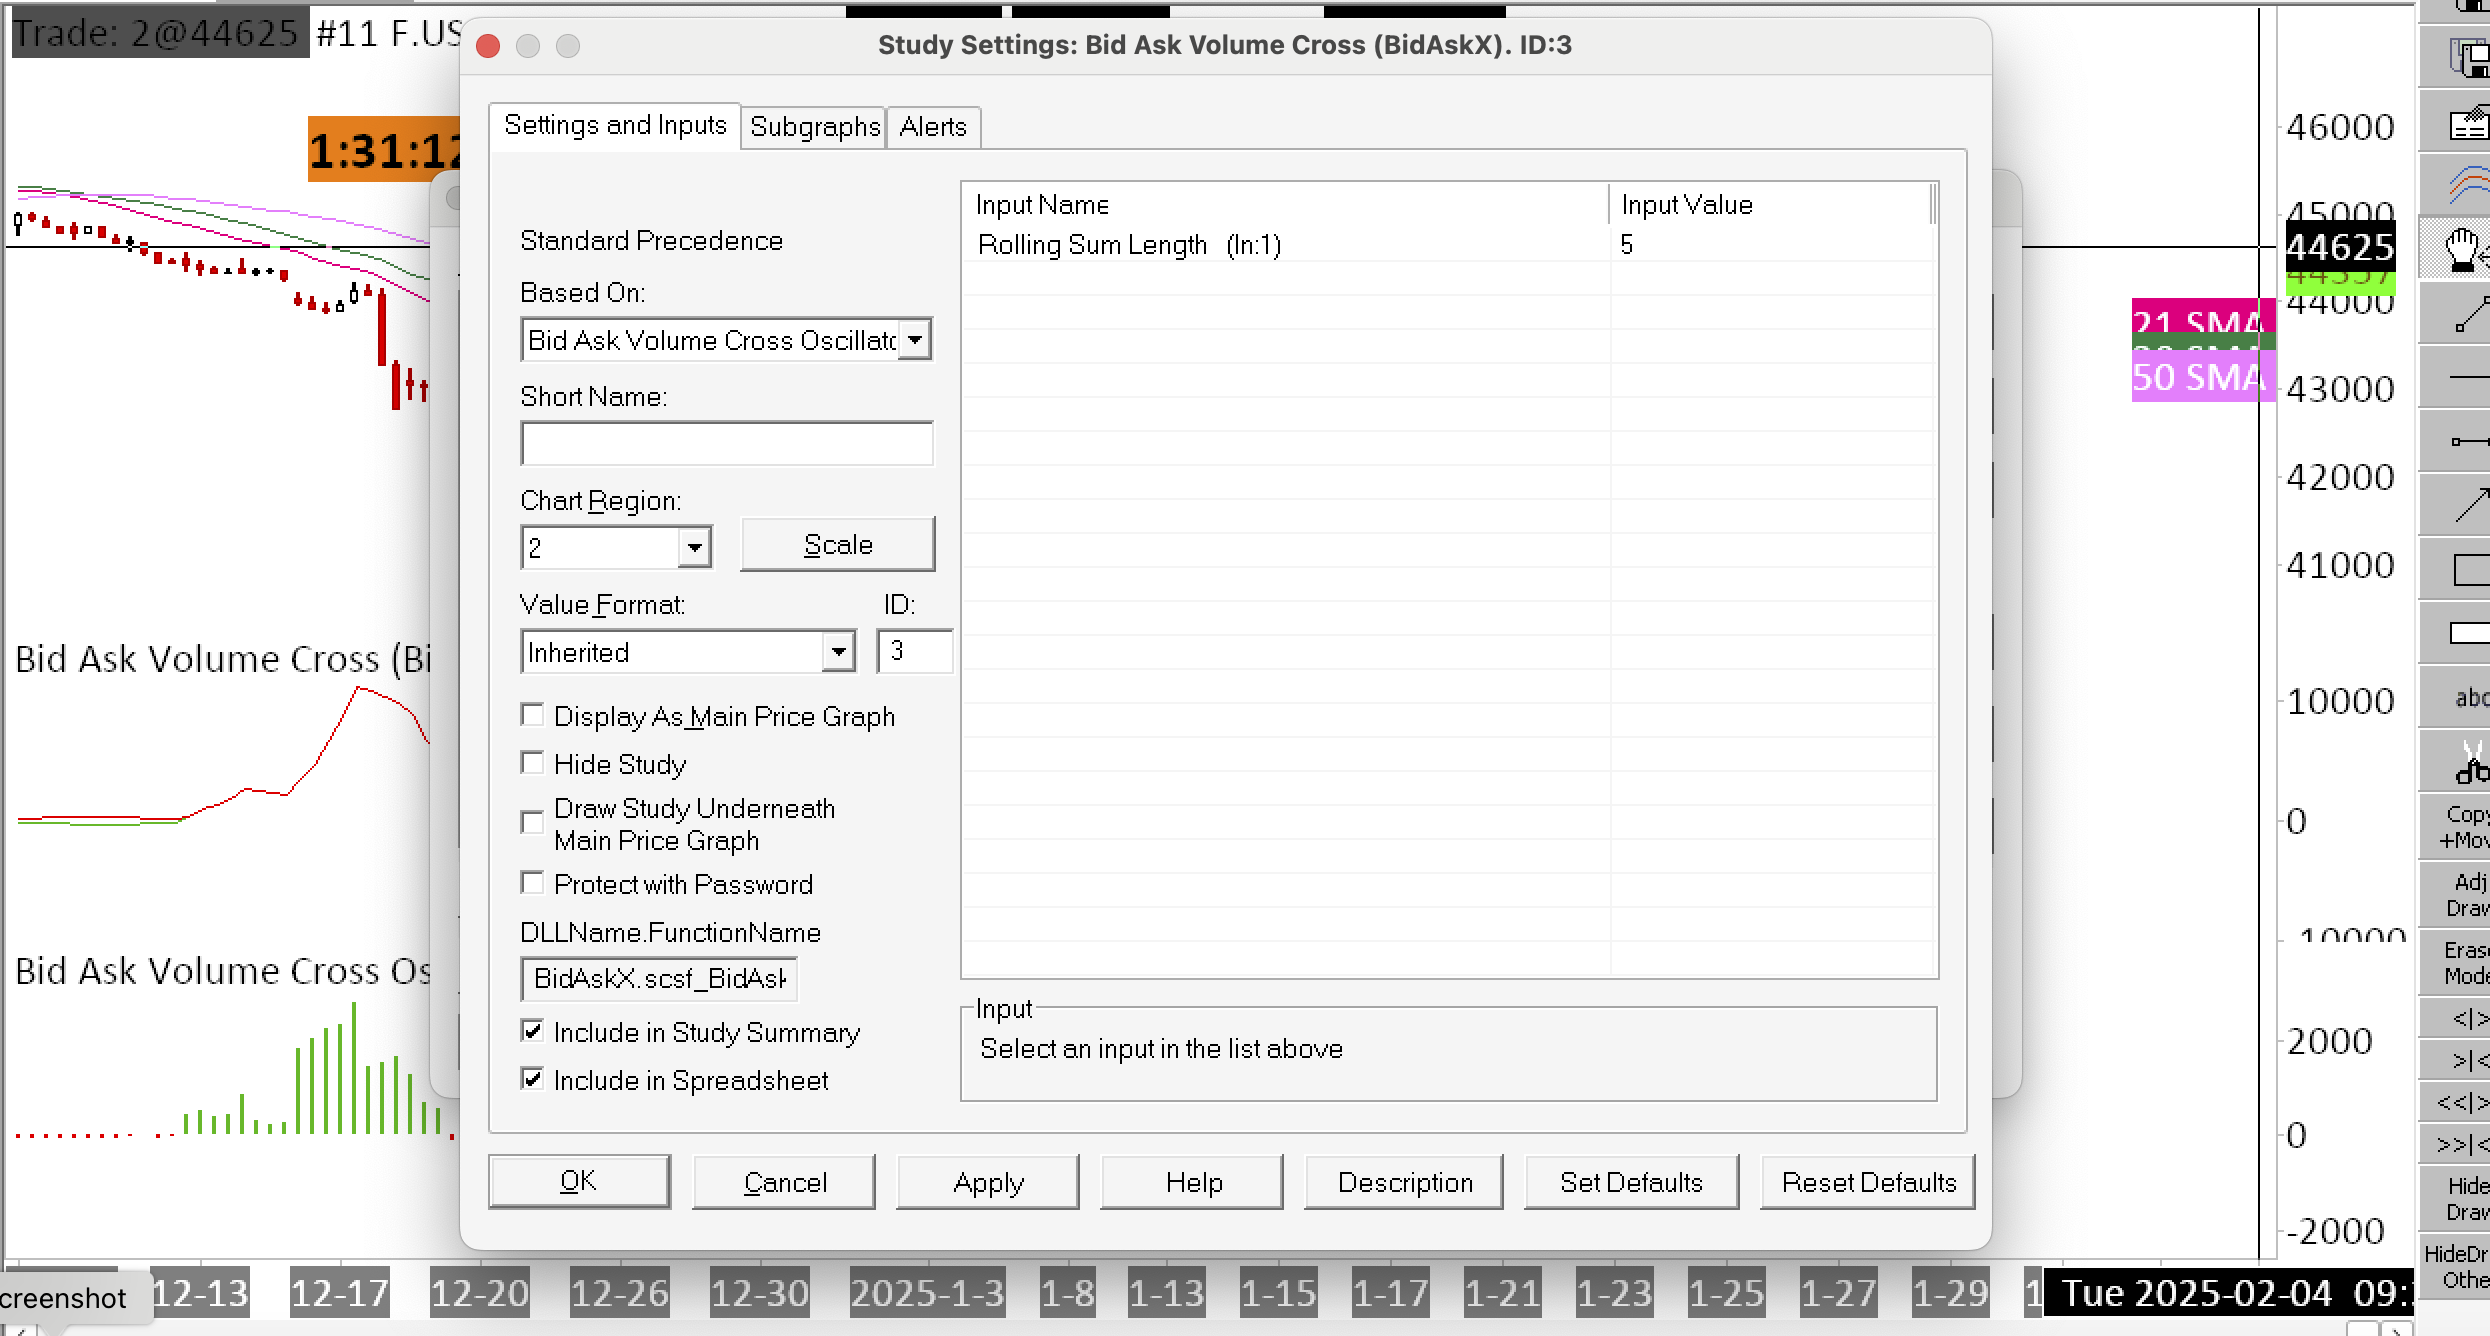Expand the Chart Region dropdown
The height and width of the screenshot is (1336, 2490).
pos(694,548)
